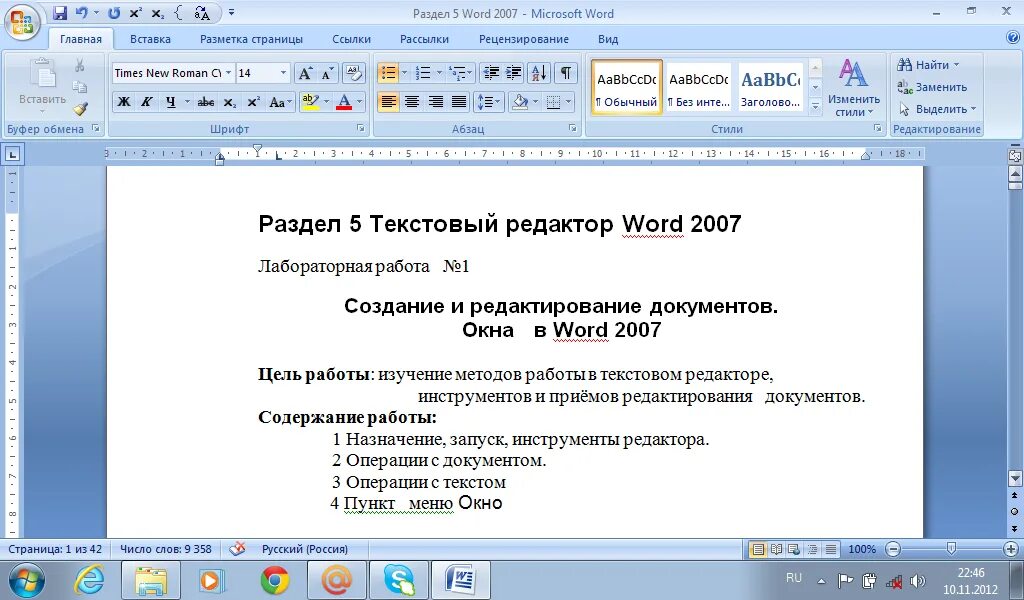Undo last action in Quick Access toolbar
The height and width of the screenshot is (600, 1024).
tap(81, 12)
